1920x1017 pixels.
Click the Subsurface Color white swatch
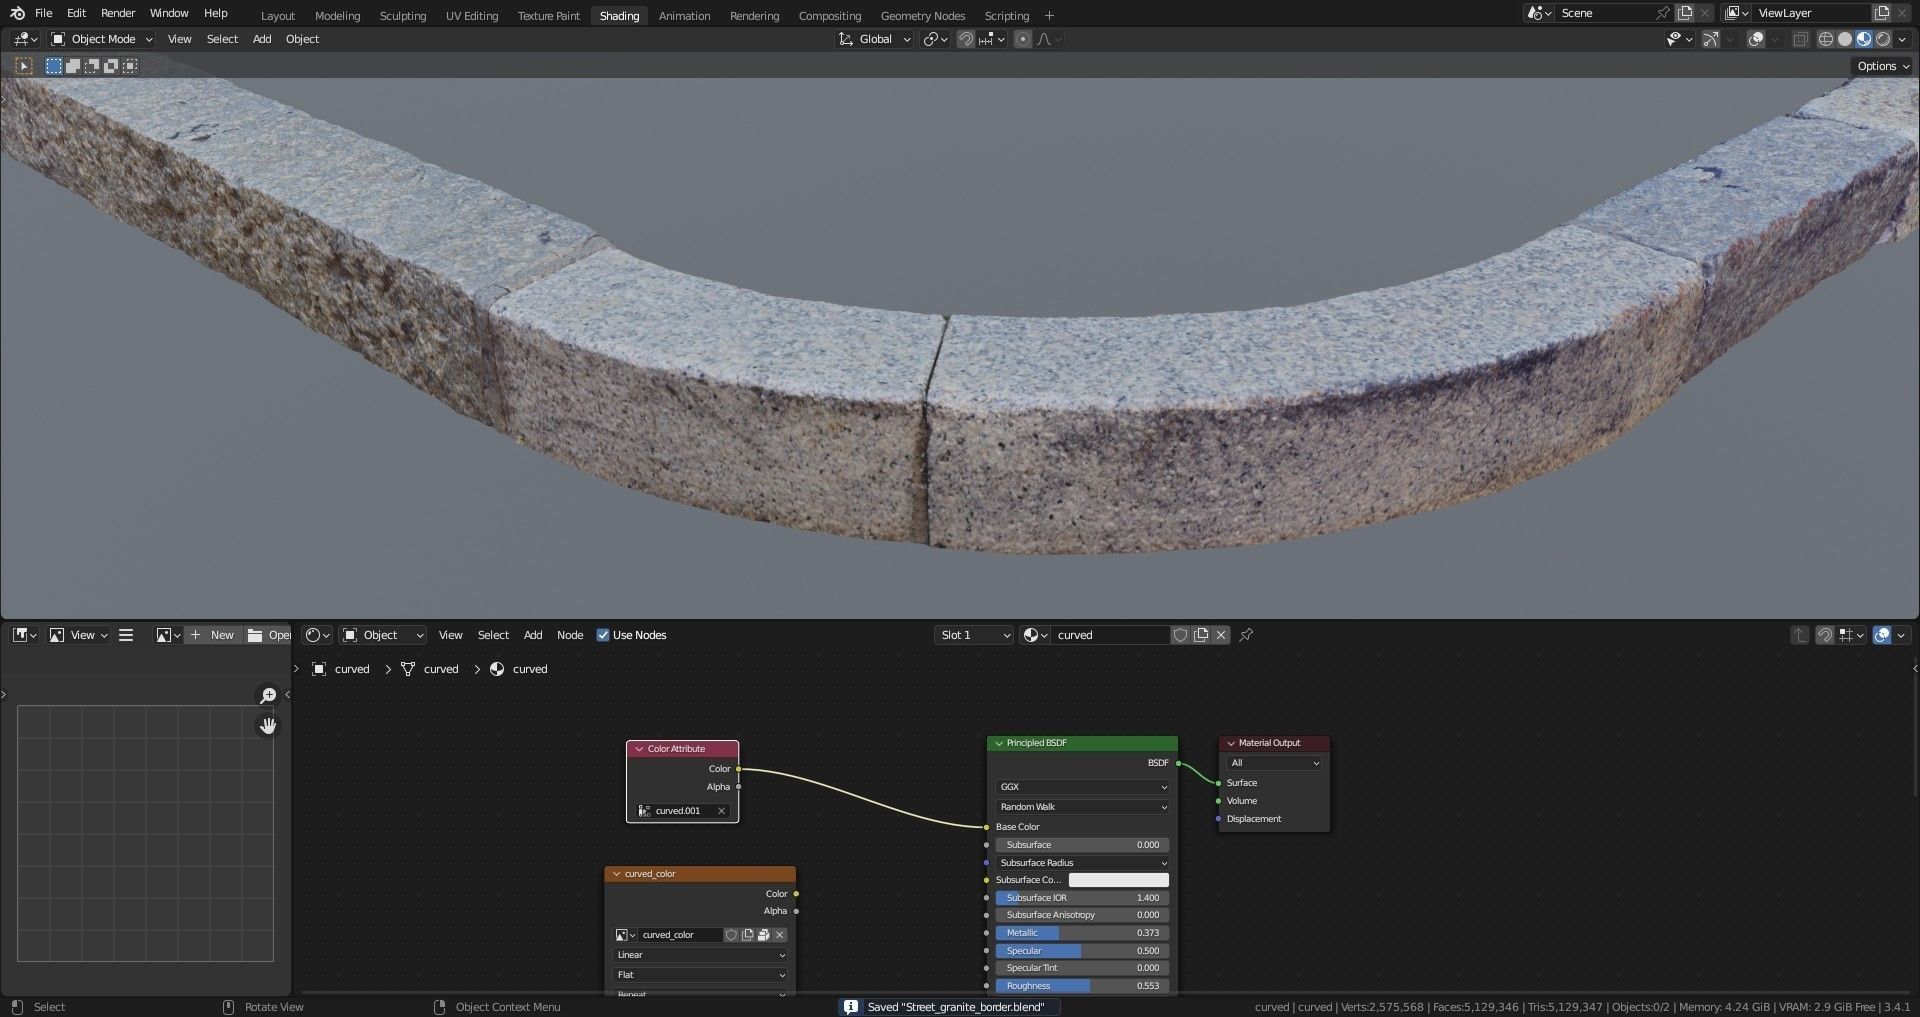click(1118, 880)
